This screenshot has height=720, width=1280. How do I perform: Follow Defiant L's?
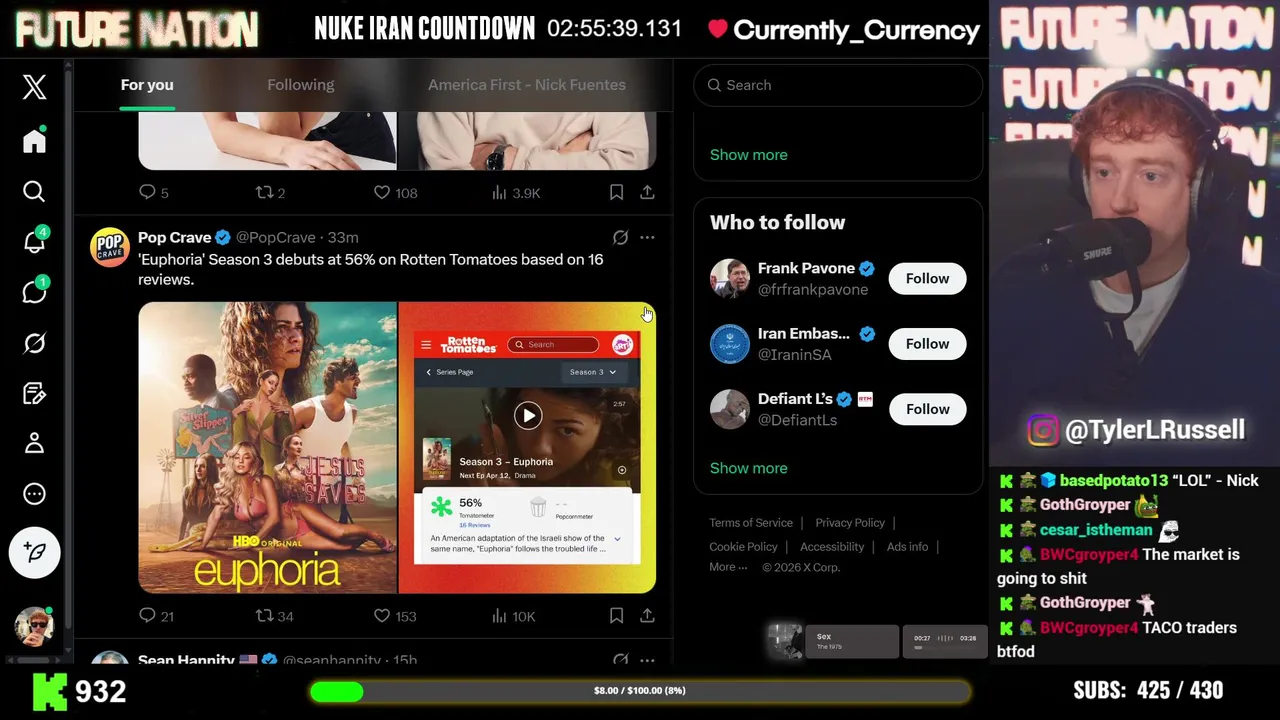(x=927, y=409)
